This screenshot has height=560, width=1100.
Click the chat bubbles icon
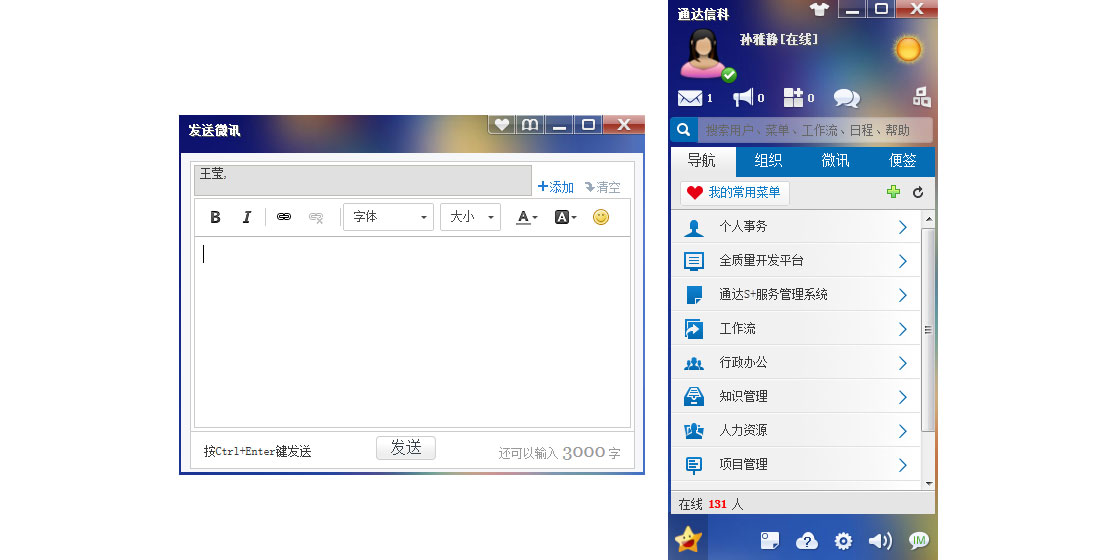[x=846, y=98]
